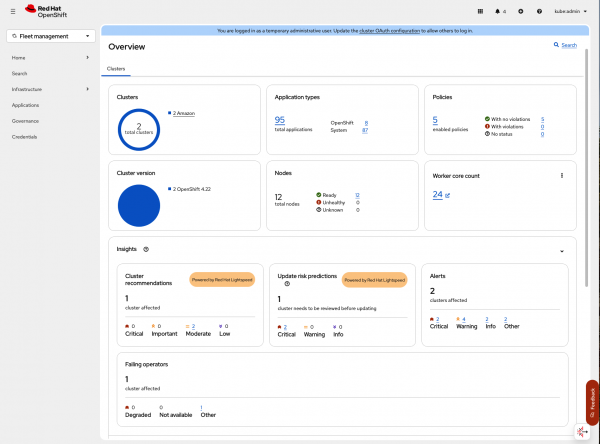Image resolution: width=600 pixels, height=444 pixels.
Task: Click the No status icon in Policies
Action: click(487, 134)
